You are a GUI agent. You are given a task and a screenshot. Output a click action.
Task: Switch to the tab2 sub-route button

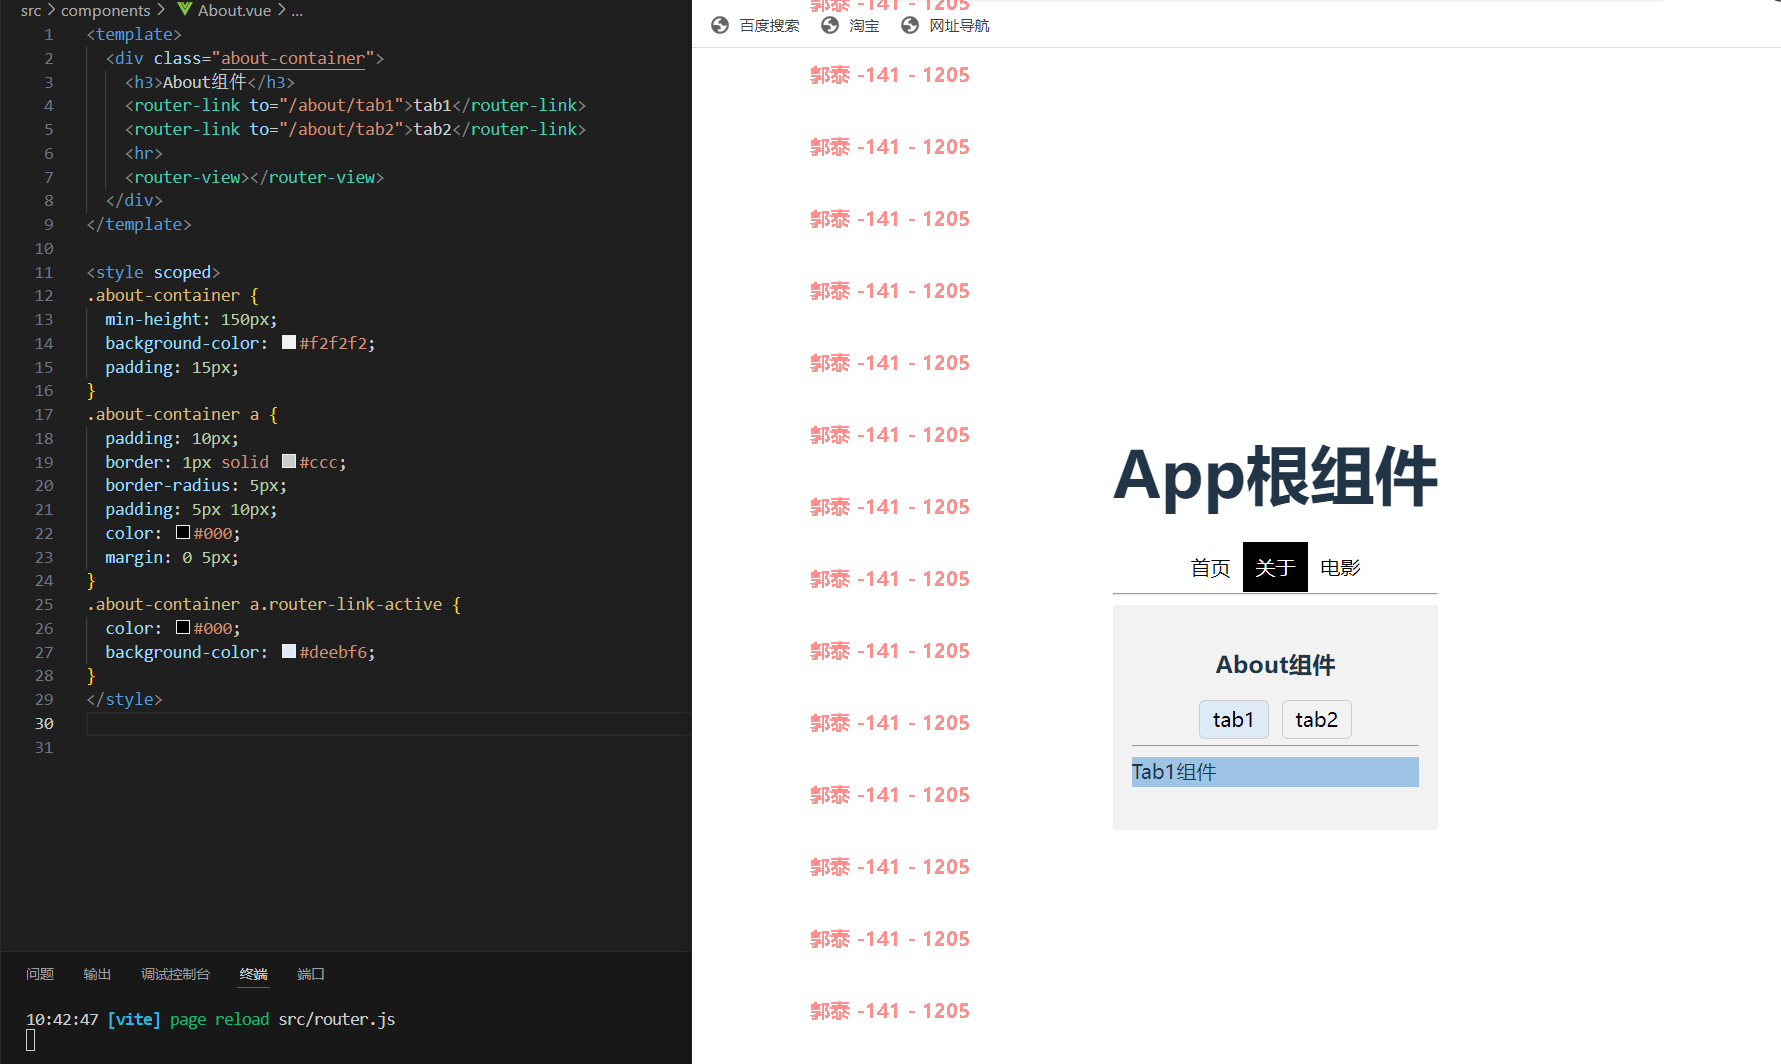point(1316,720)
